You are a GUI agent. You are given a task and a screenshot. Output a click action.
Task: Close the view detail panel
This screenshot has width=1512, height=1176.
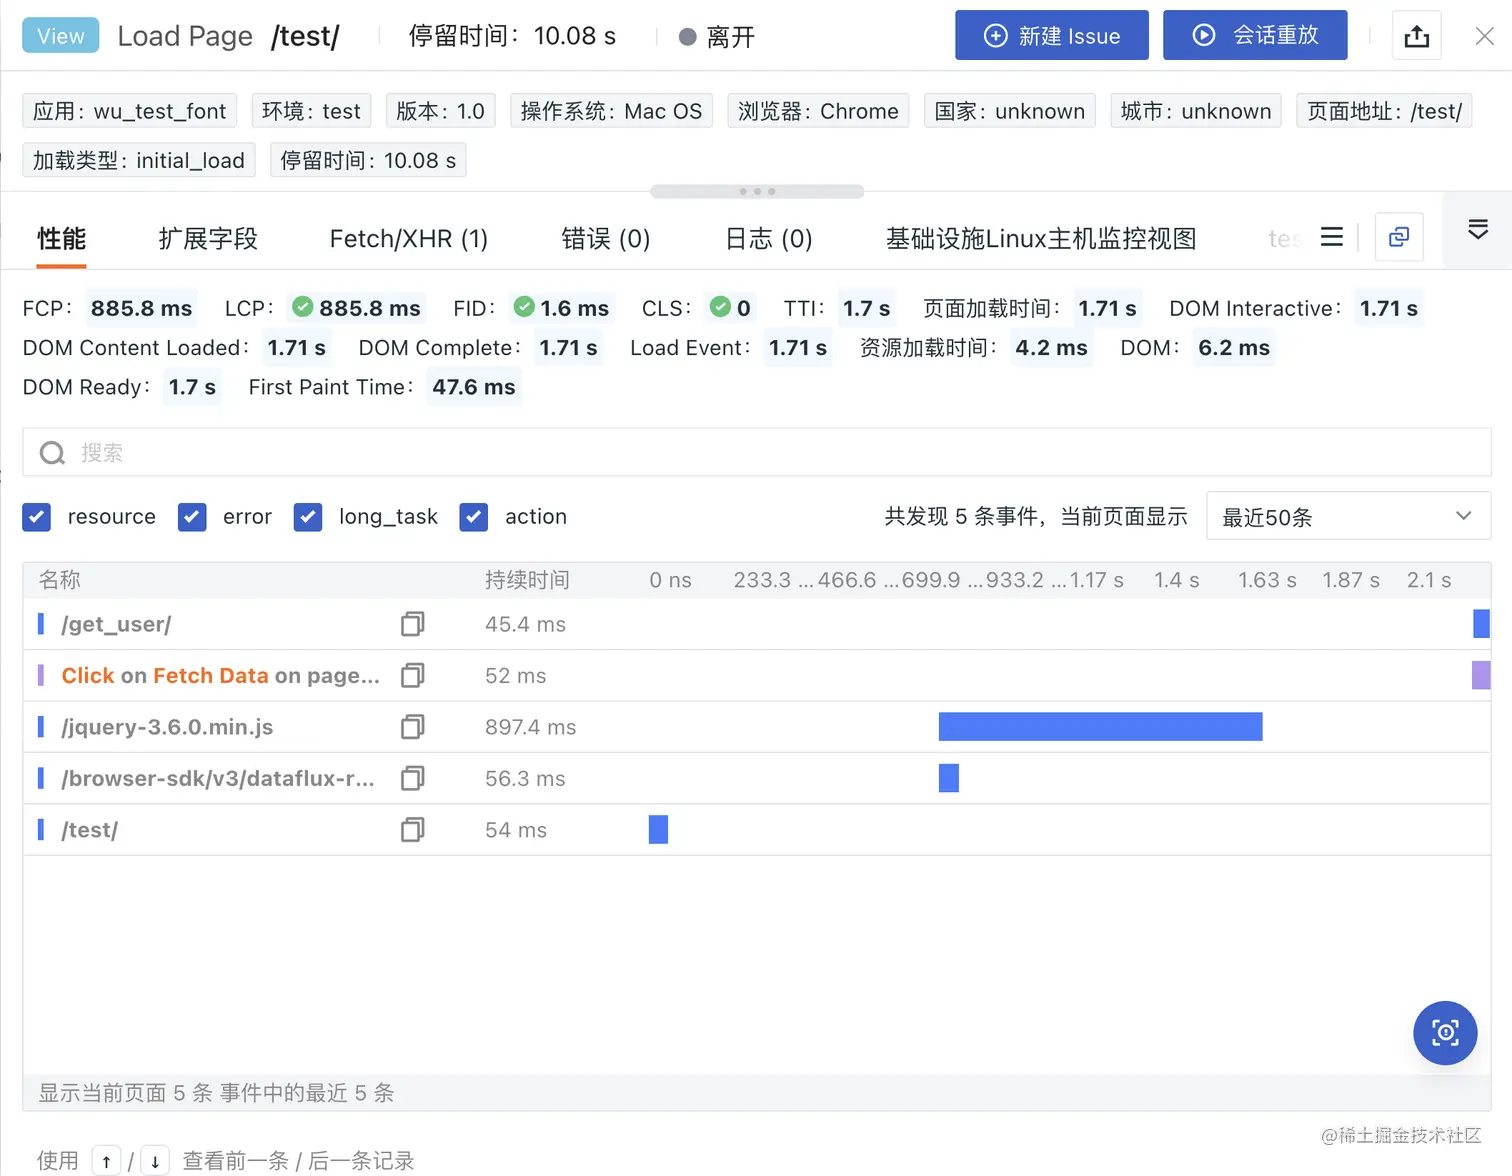click(1485, 36)
